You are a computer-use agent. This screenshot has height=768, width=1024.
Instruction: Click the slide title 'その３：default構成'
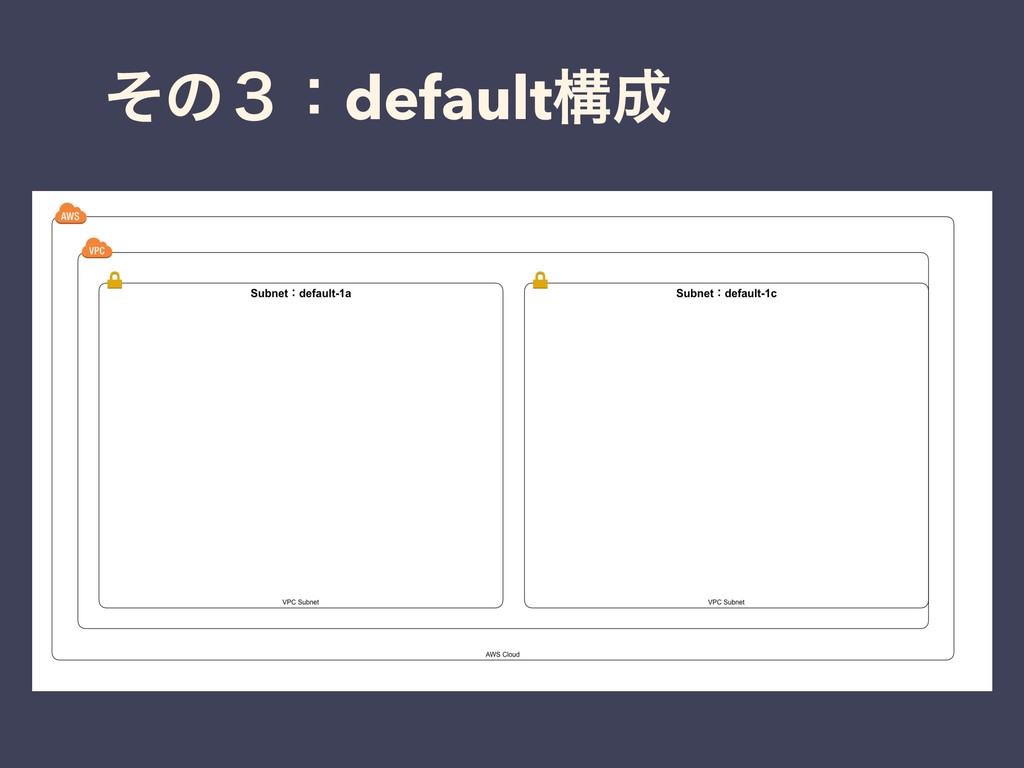pyautogui.click(x=389, y=97)
